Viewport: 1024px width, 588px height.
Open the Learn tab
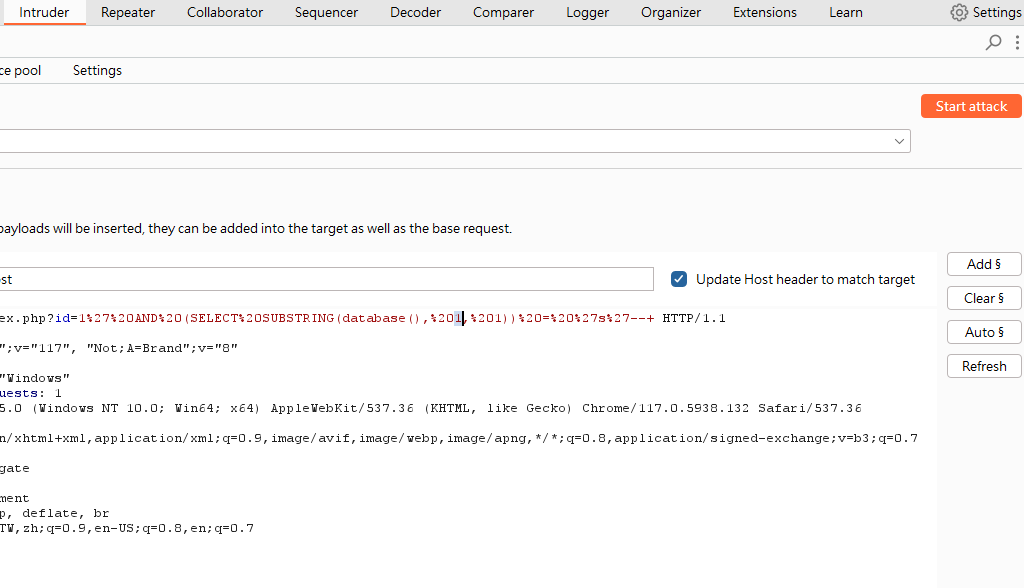tap(846, 12)
